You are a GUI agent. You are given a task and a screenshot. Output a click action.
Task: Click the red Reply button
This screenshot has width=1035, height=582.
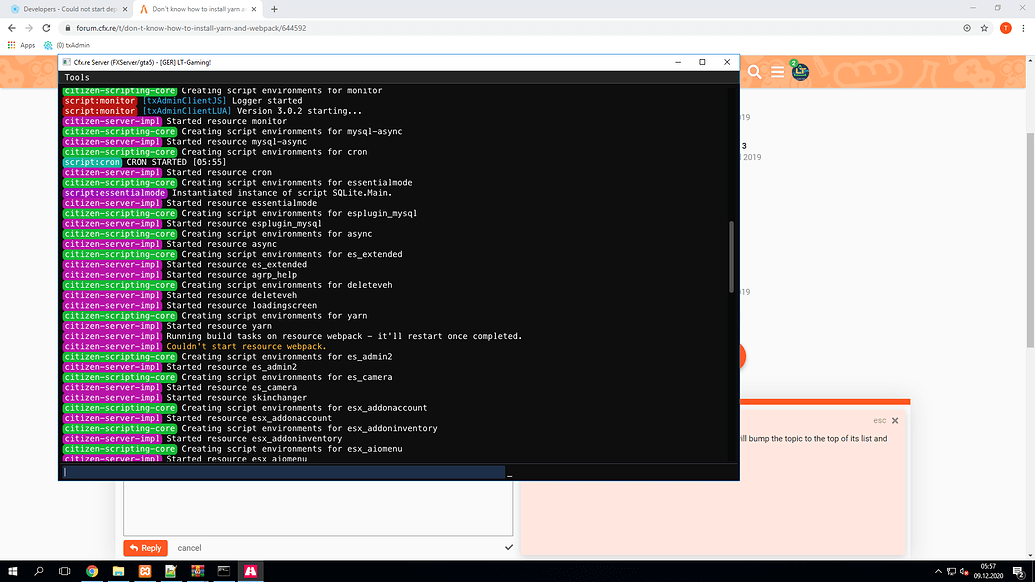pos(145,547)
